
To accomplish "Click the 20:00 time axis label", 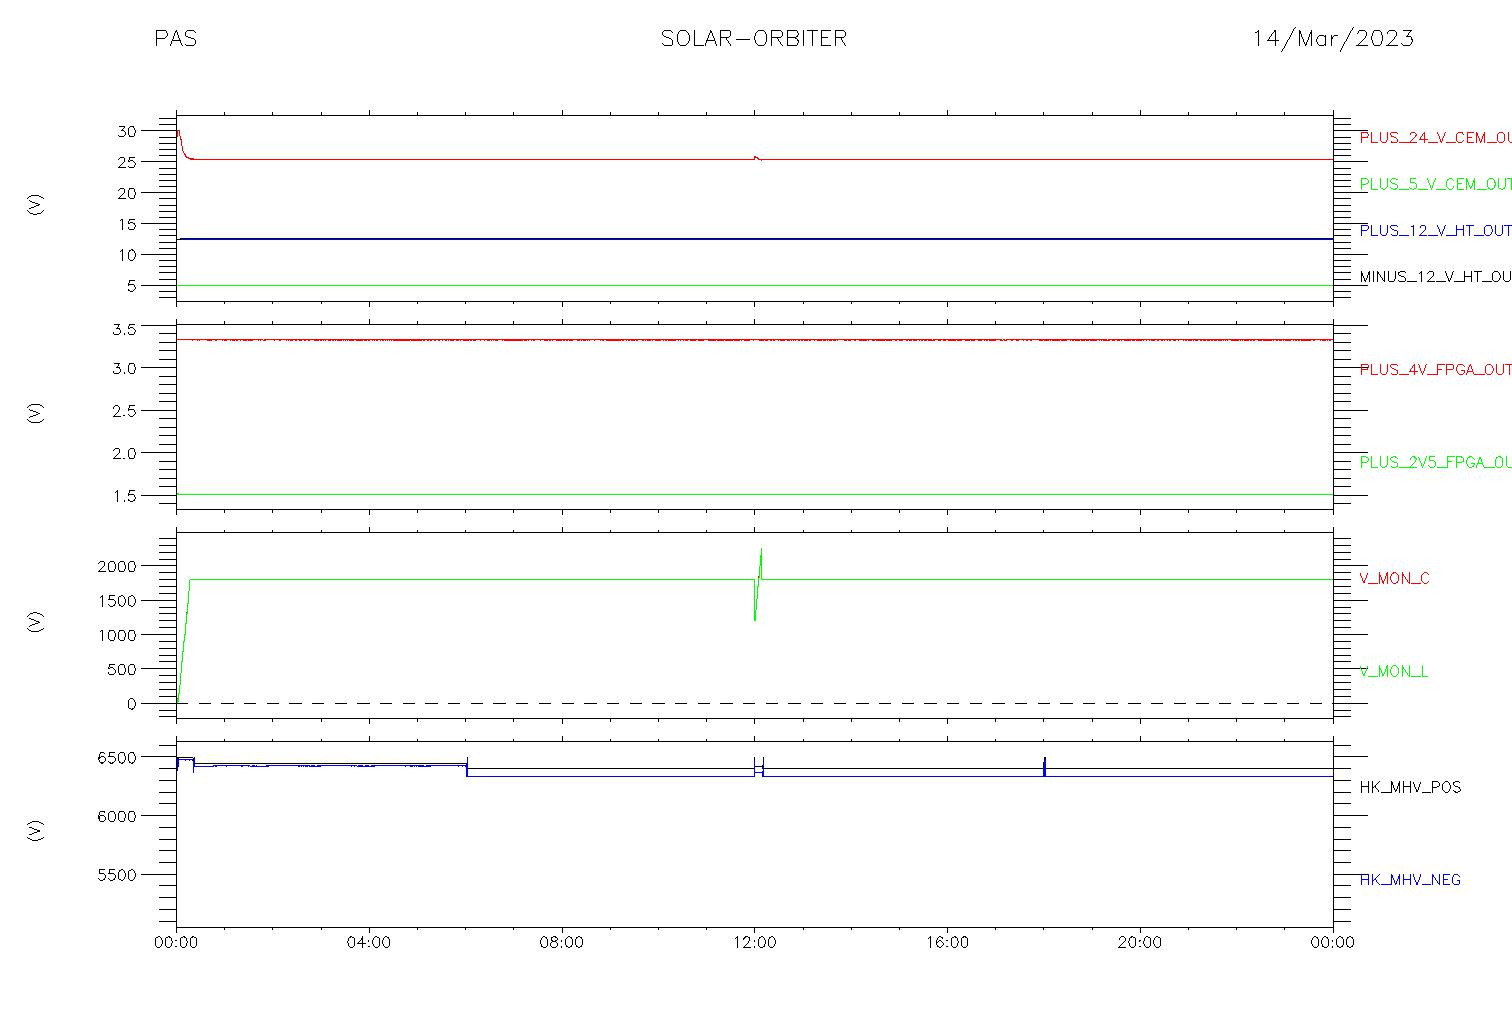I will [x=1140, y=942].
